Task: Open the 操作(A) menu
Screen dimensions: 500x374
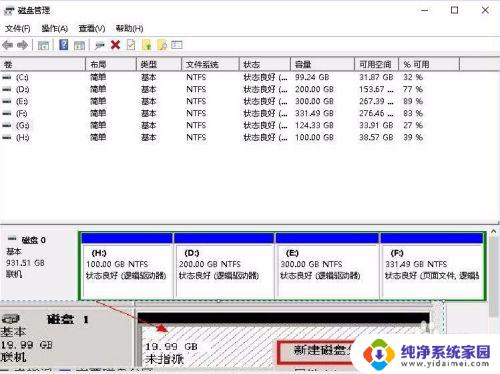Action: click(x=55, y=29)
